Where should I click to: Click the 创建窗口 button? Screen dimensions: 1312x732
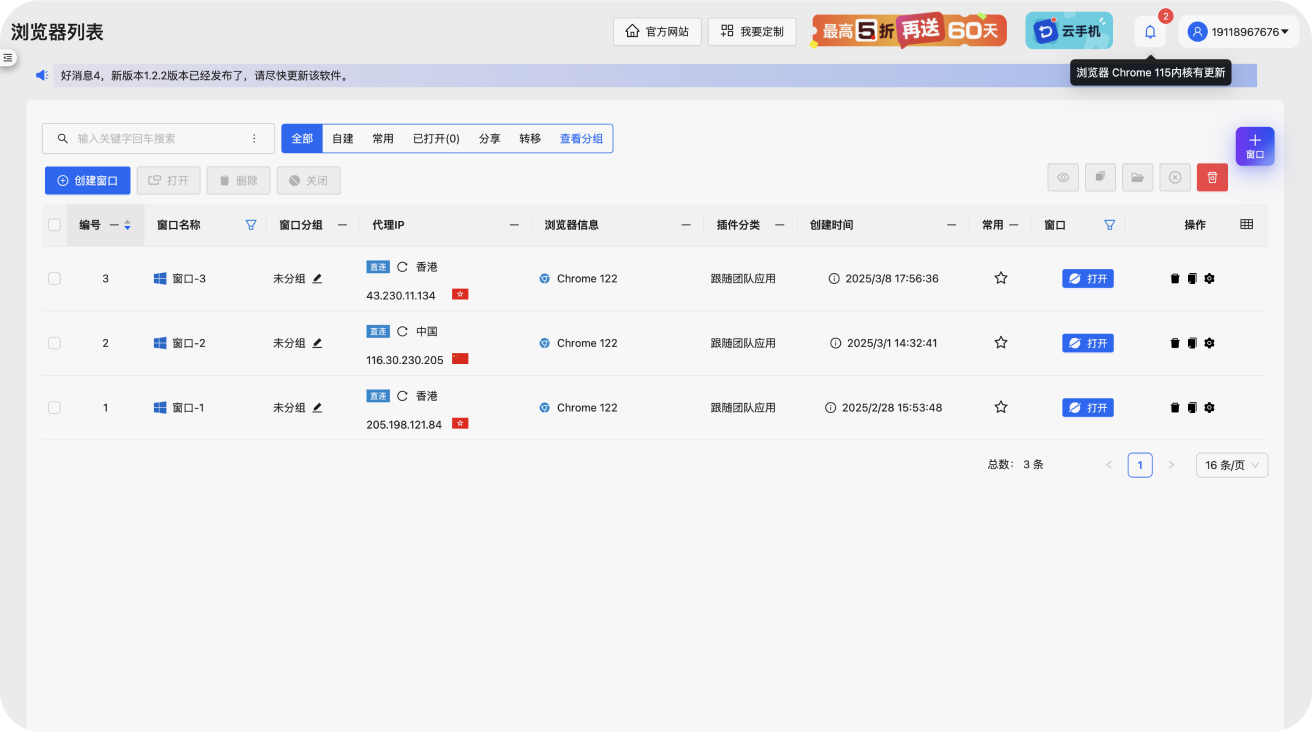(88, 180)
